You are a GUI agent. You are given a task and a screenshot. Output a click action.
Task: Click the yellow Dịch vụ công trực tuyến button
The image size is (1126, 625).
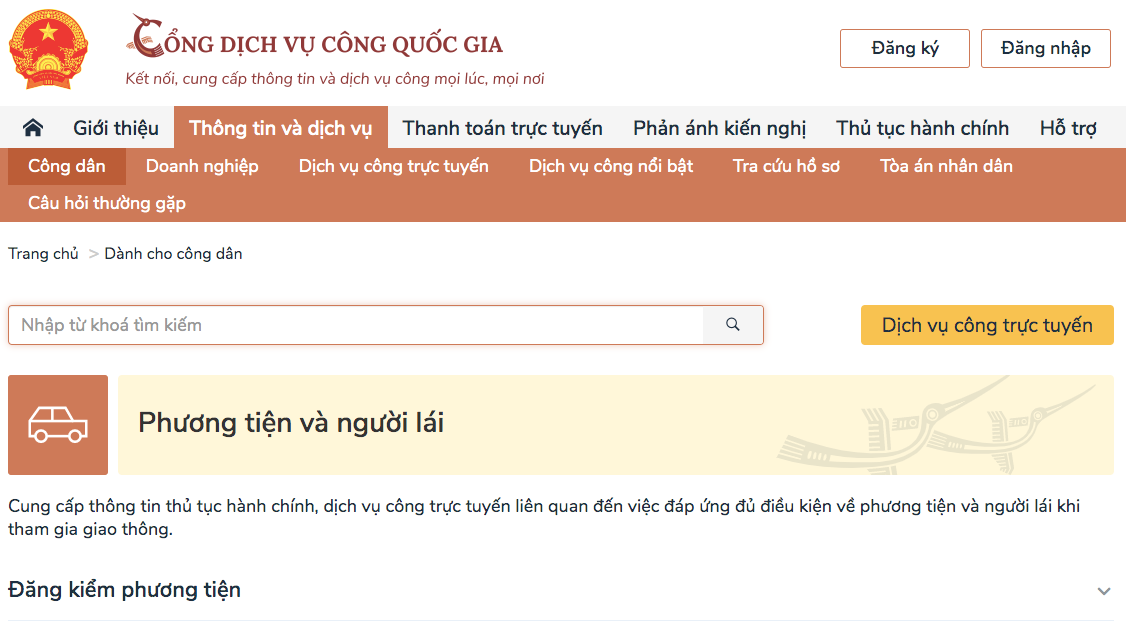(x=986, y=324)
